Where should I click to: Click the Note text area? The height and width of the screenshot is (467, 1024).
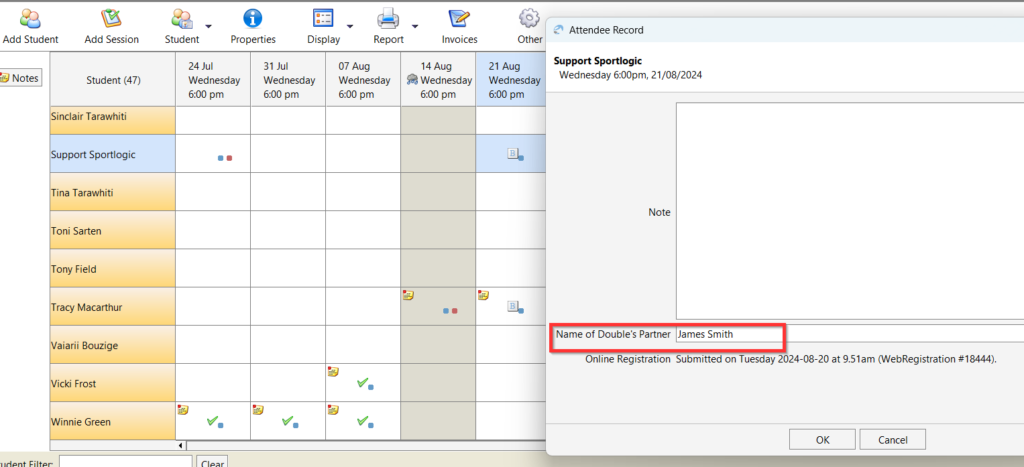(850, 211)
